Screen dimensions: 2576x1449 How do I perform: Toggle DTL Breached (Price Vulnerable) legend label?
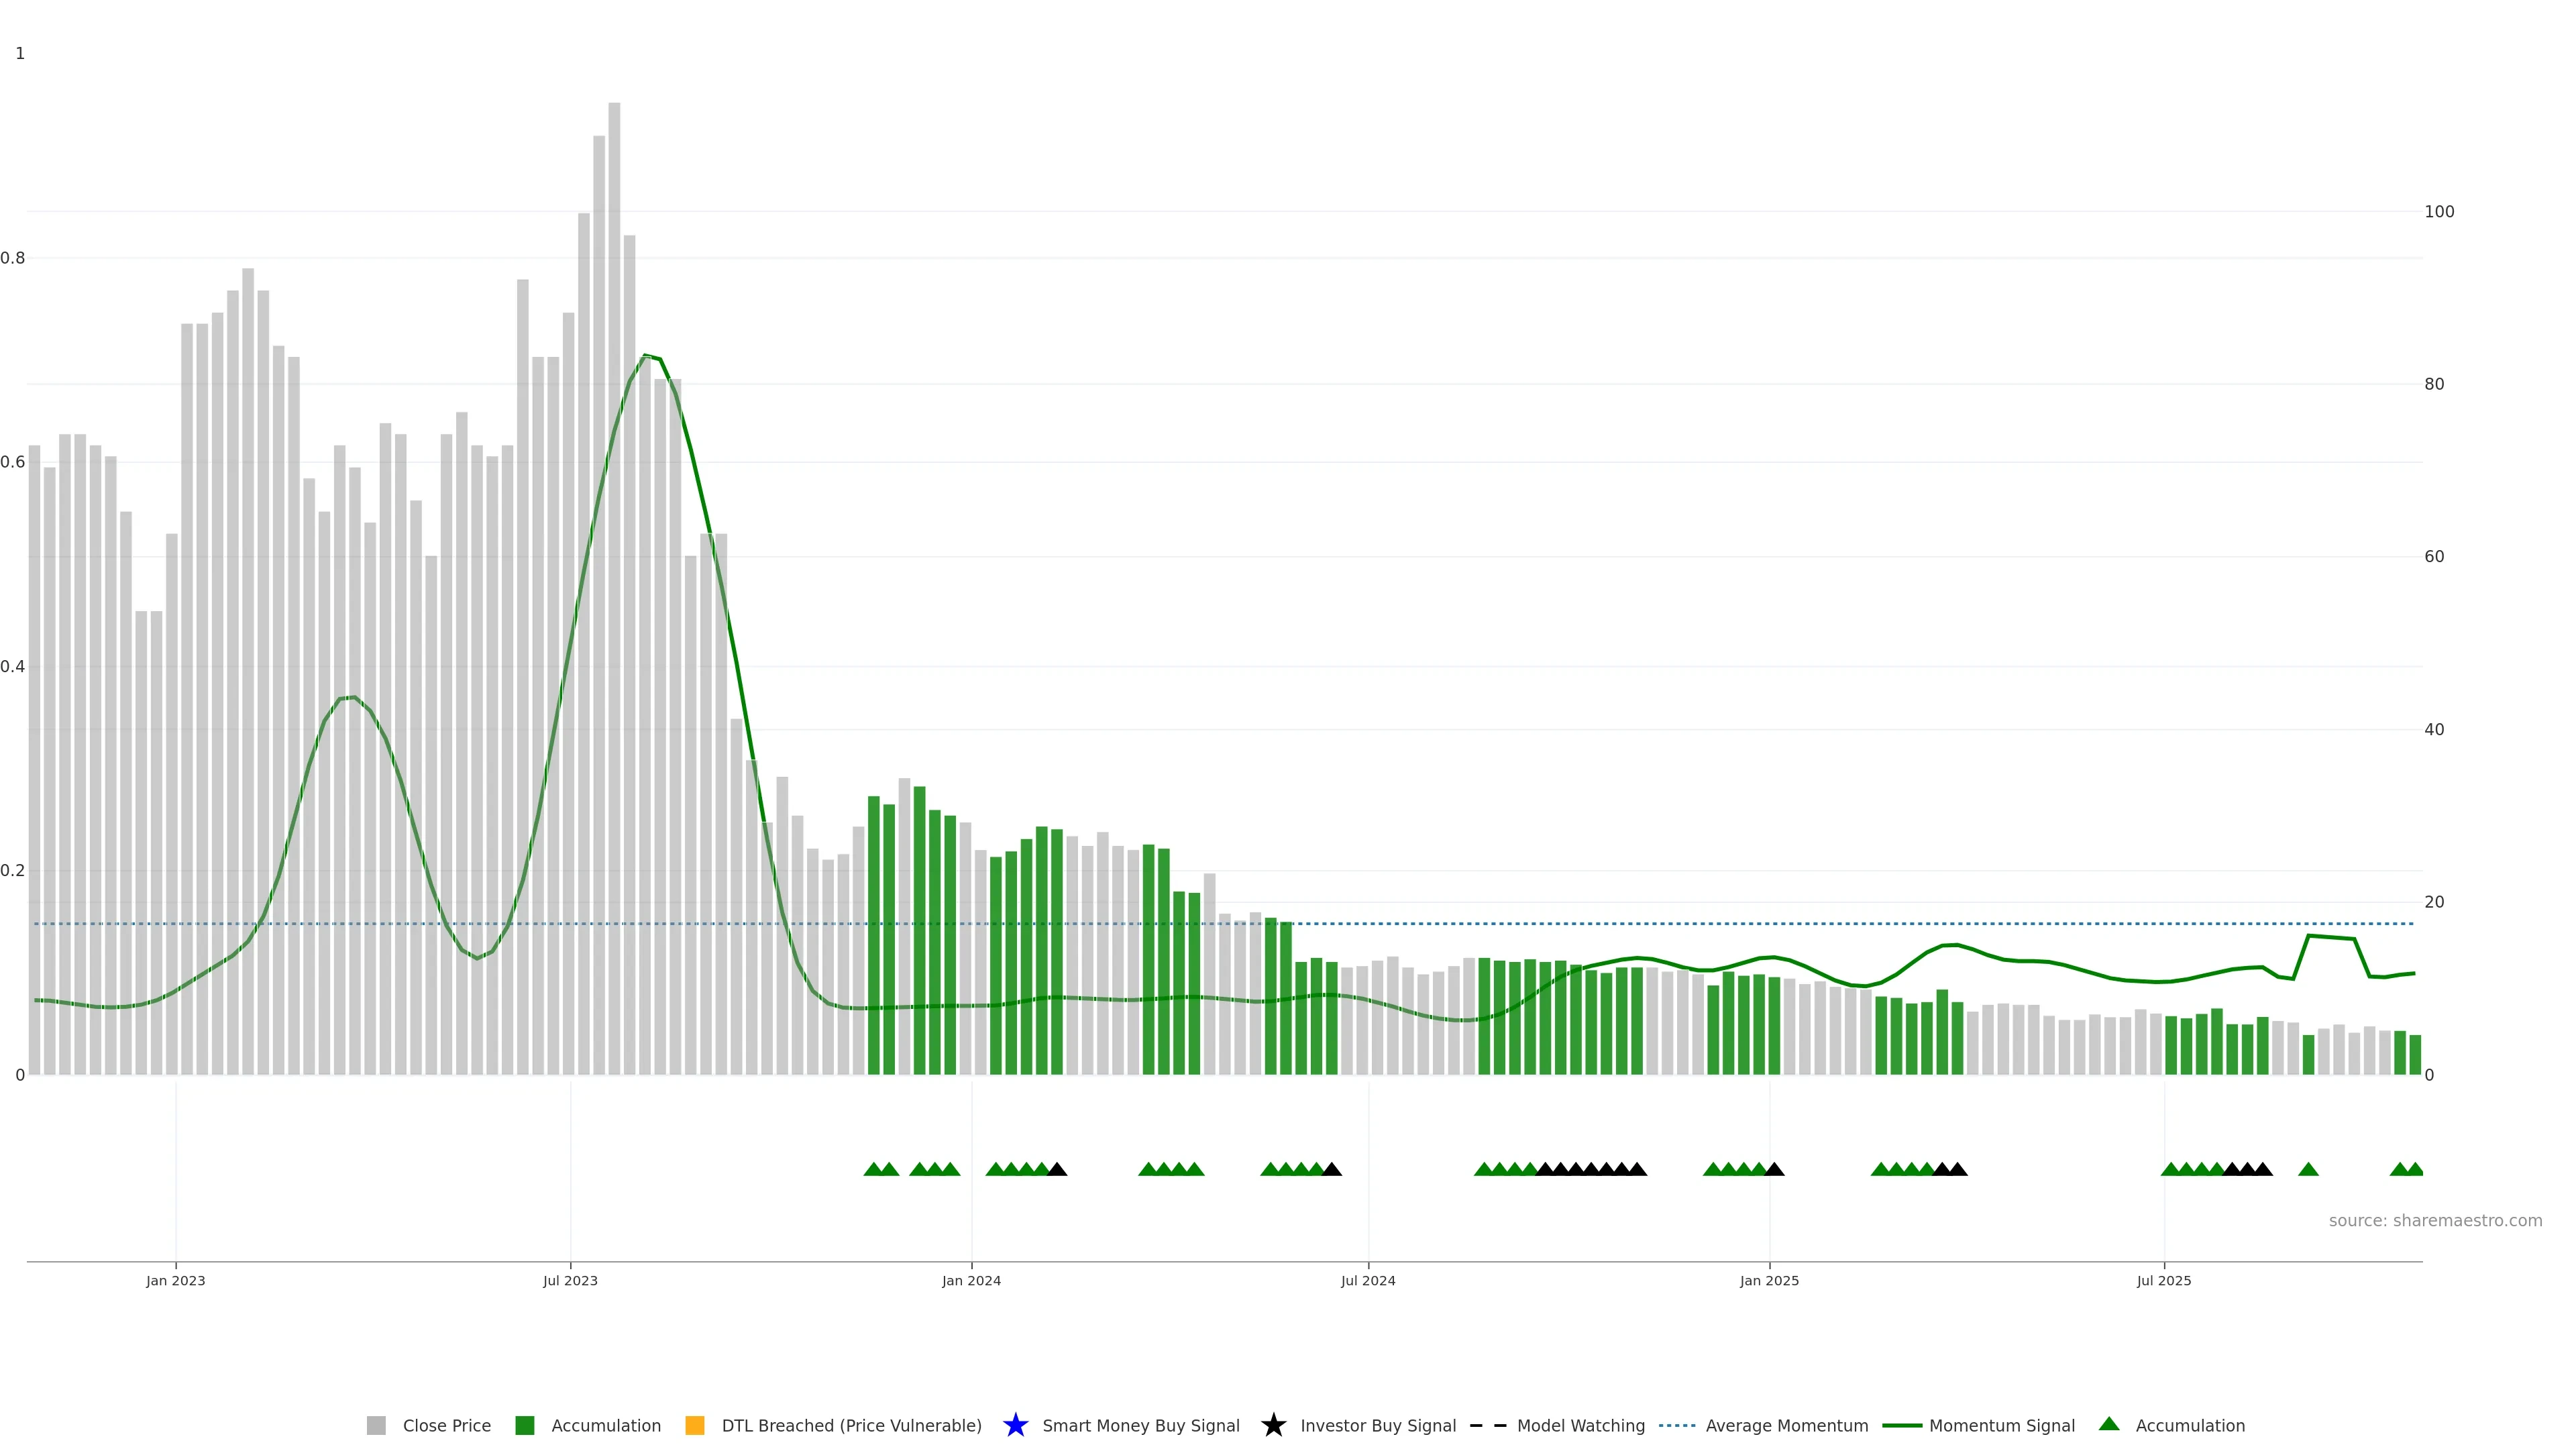tap(851, 1425)
